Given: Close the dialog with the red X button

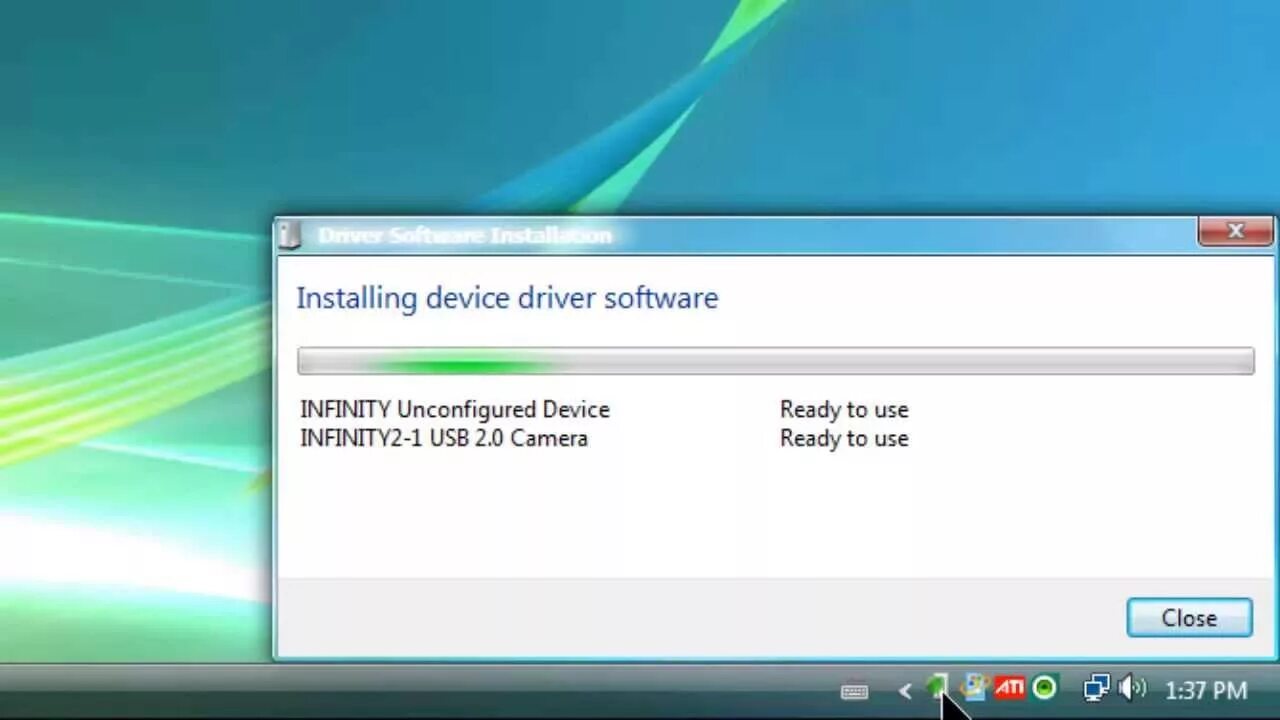Looking at the screenshot, I should (1235, 232).
